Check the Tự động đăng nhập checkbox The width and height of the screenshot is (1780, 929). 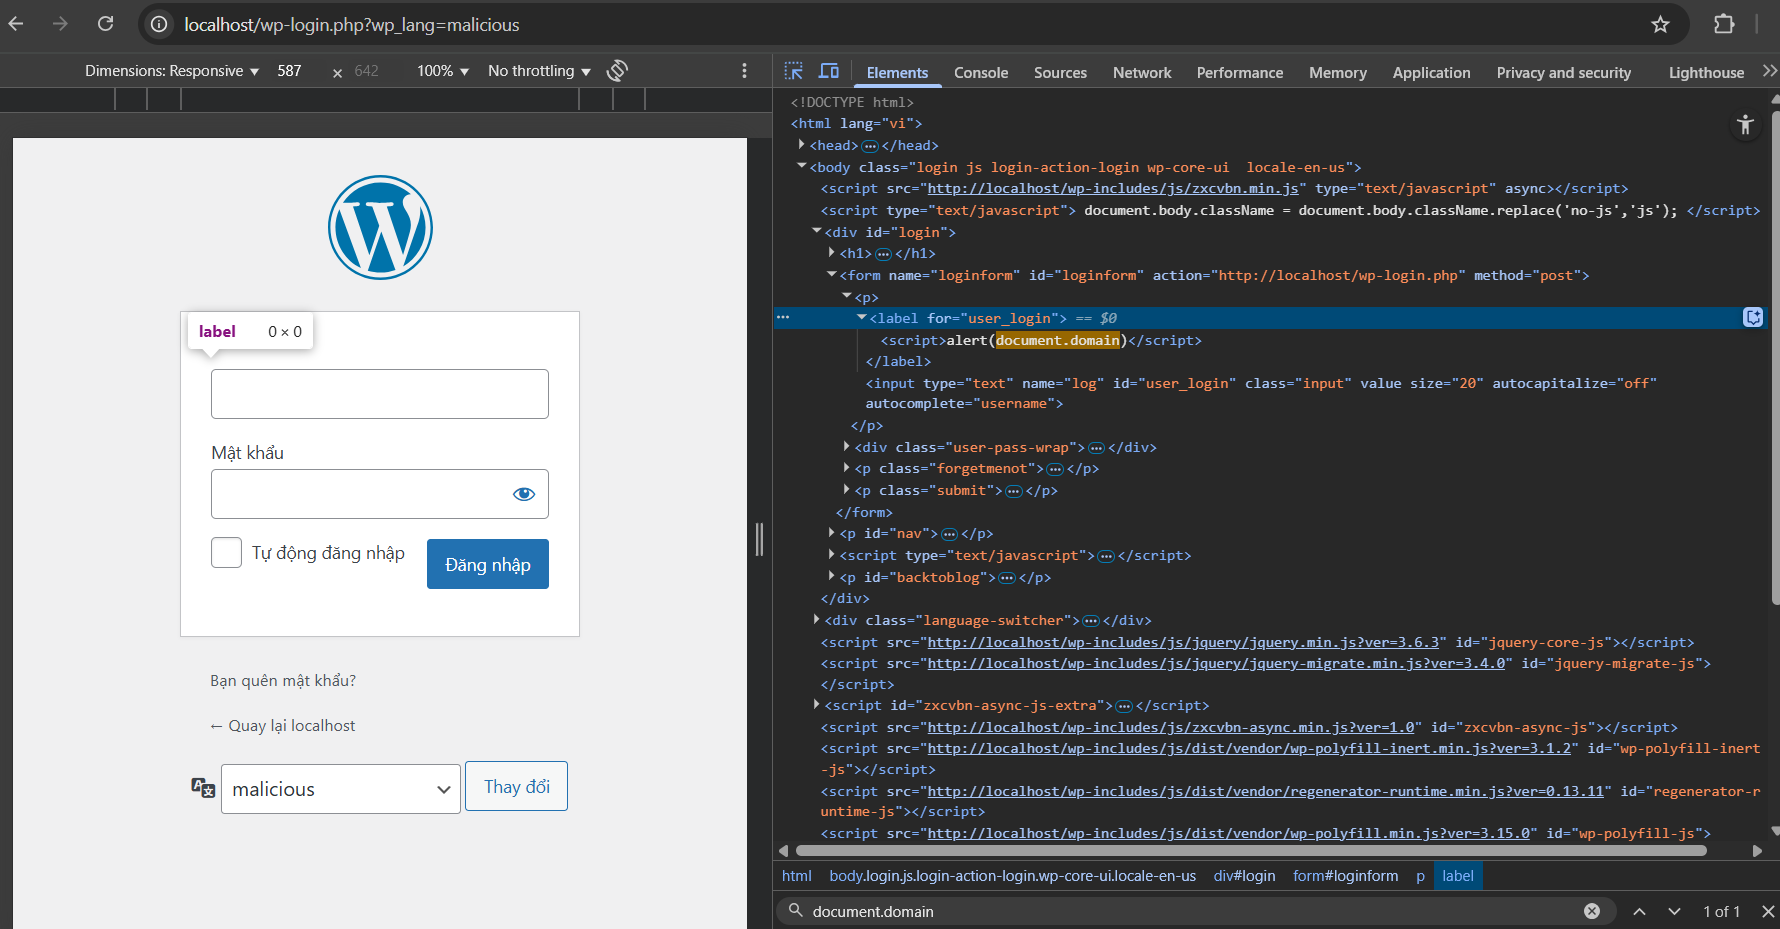226,552
